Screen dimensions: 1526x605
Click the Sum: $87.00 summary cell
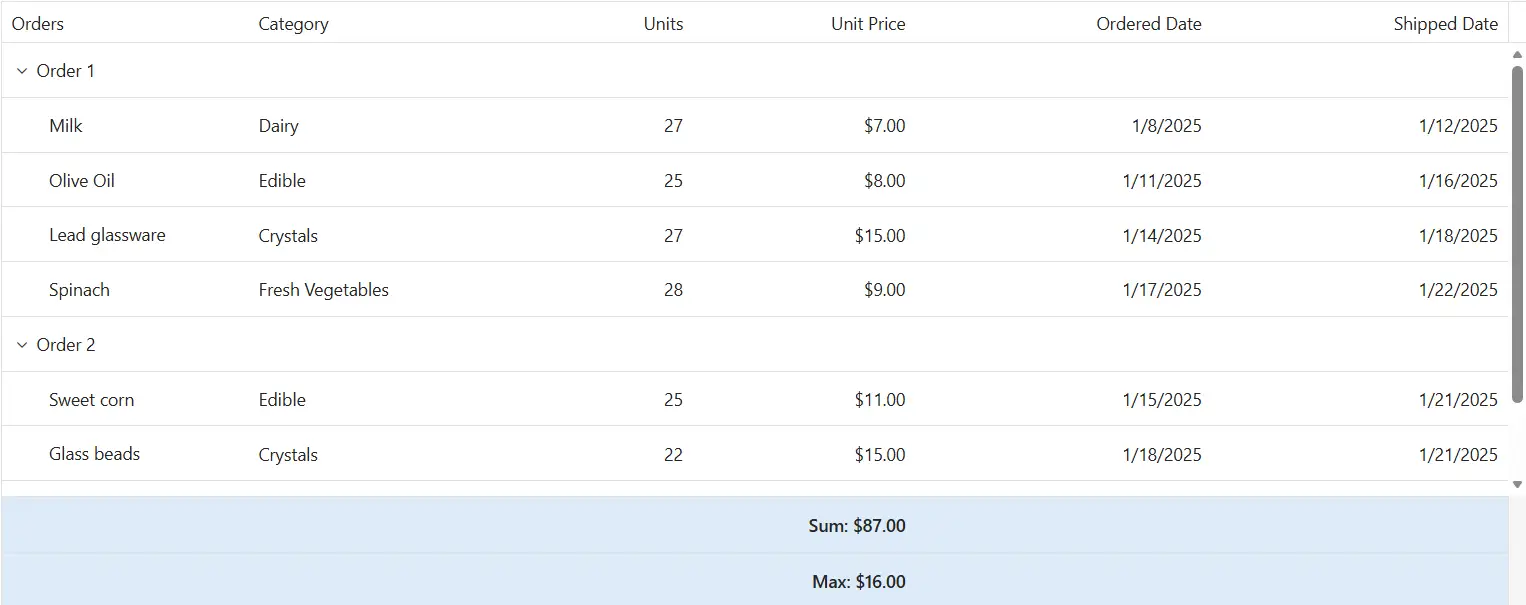pyautogui.click(x=857, y=526)
